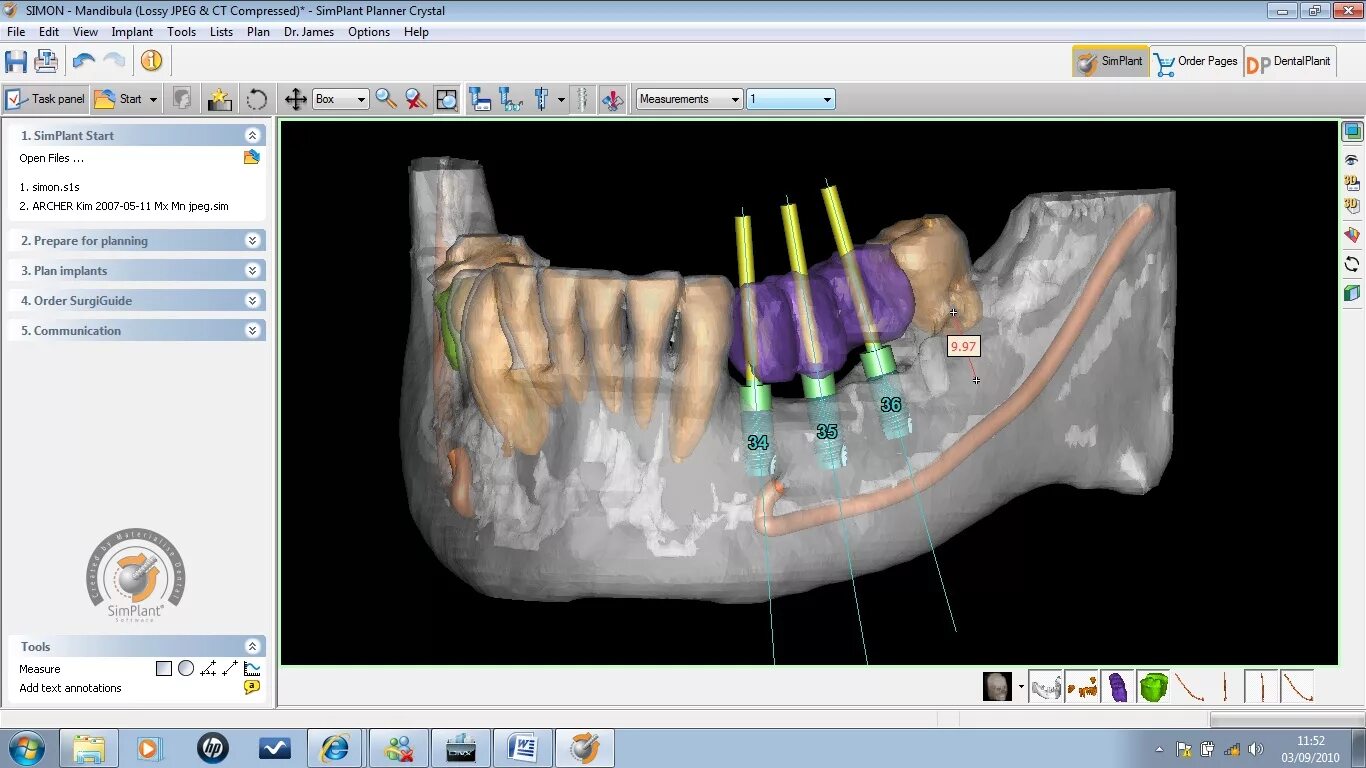Click the 3D panel icon with label box
The width and height of the screenshot is (1366, 768).
point(1352,182)
